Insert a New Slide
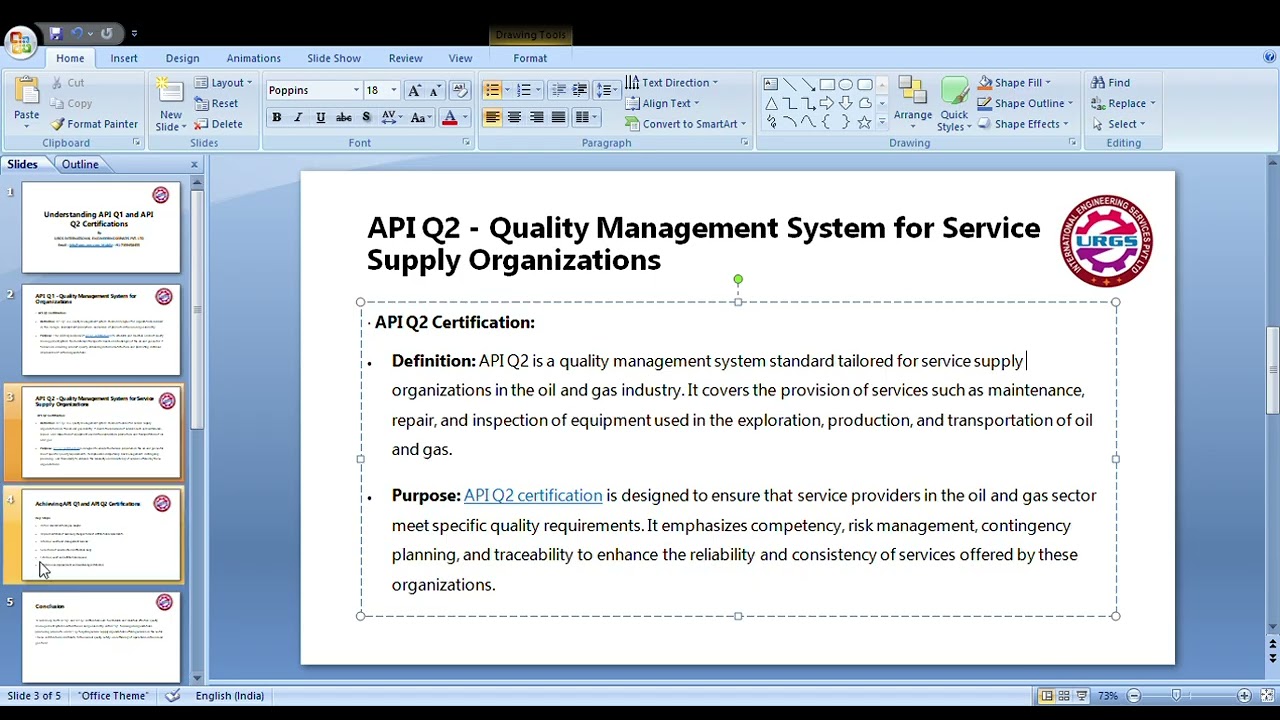This screenshot has height=720, width=1280. point(170,104)
